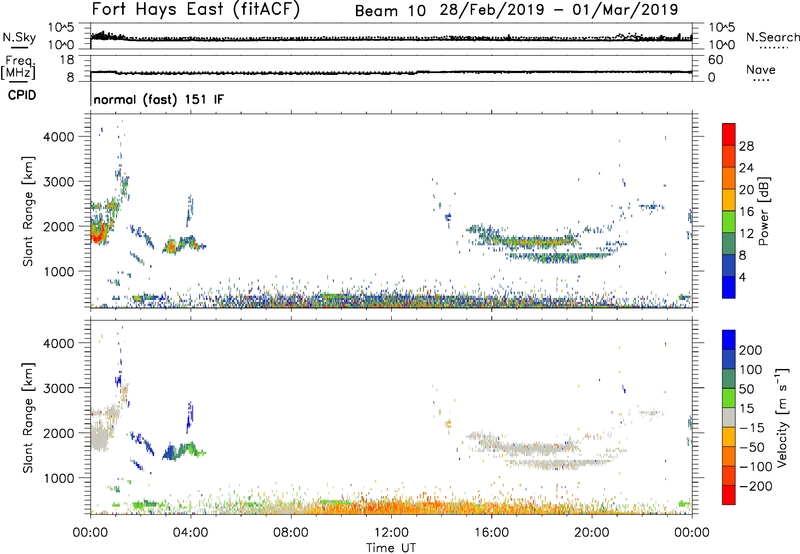Click the 'Freq. [MHz]' axis label
The width and height of the screenshot is (800, 554).
(x=18, y=68)
